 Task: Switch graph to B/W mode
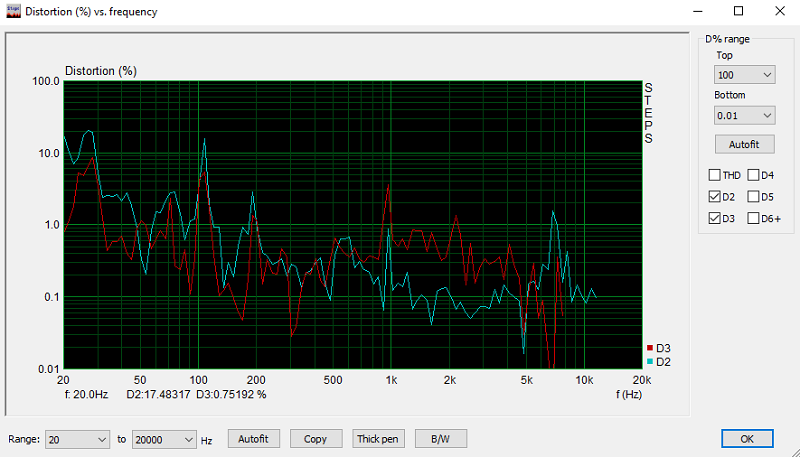tap(440, 439)
